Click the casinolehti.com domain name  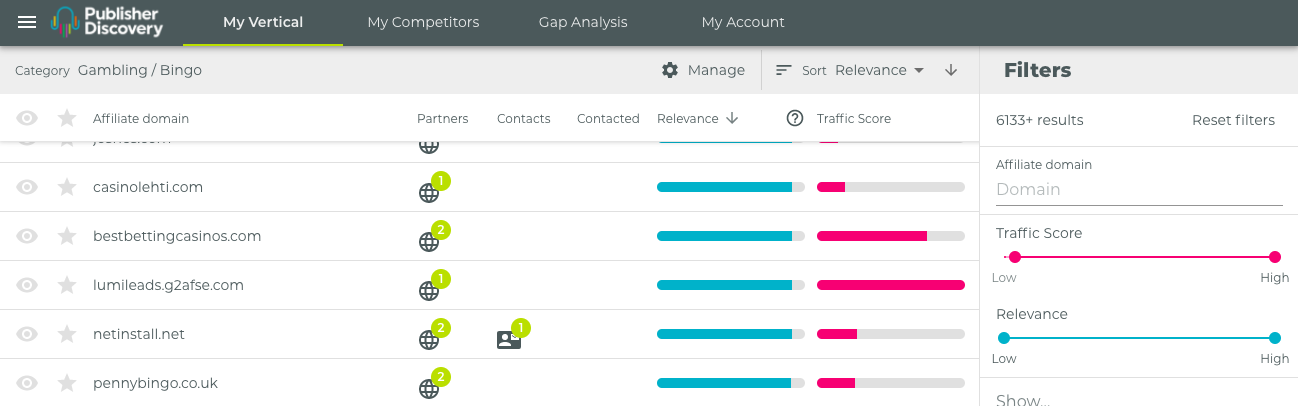point(148,187)
